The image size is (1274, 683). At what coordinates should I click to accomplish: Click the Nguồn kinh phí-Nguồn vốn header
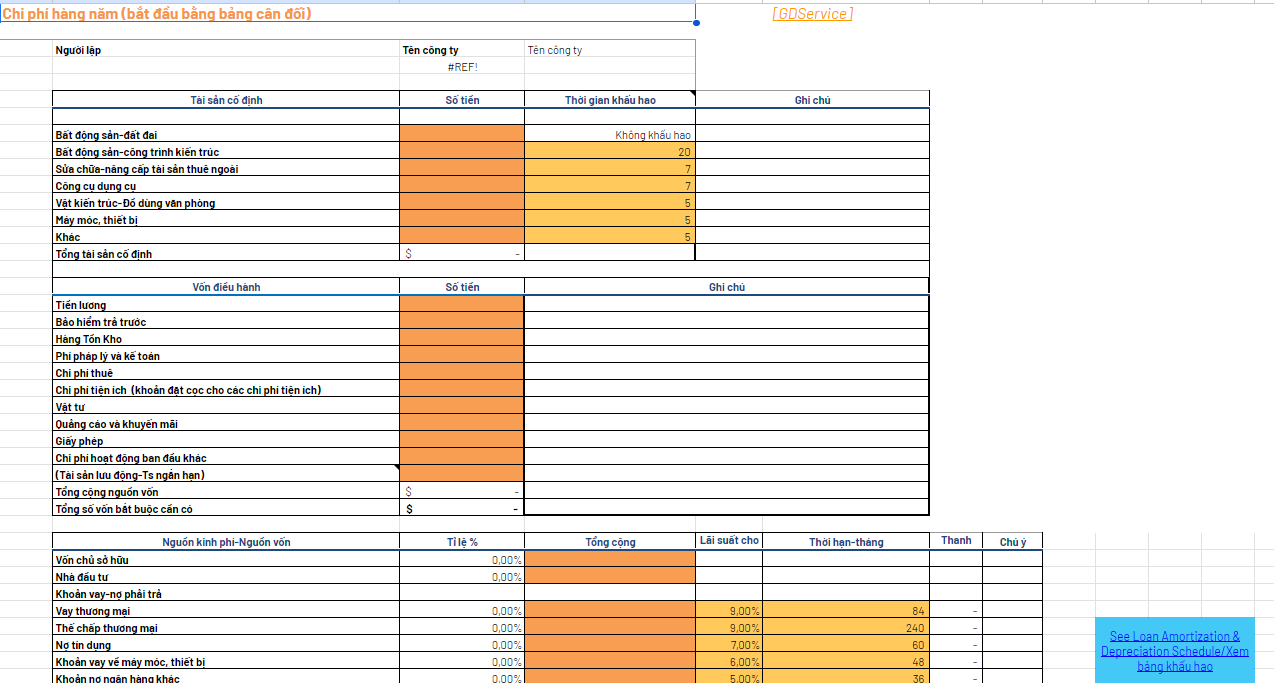coord(226,542)
